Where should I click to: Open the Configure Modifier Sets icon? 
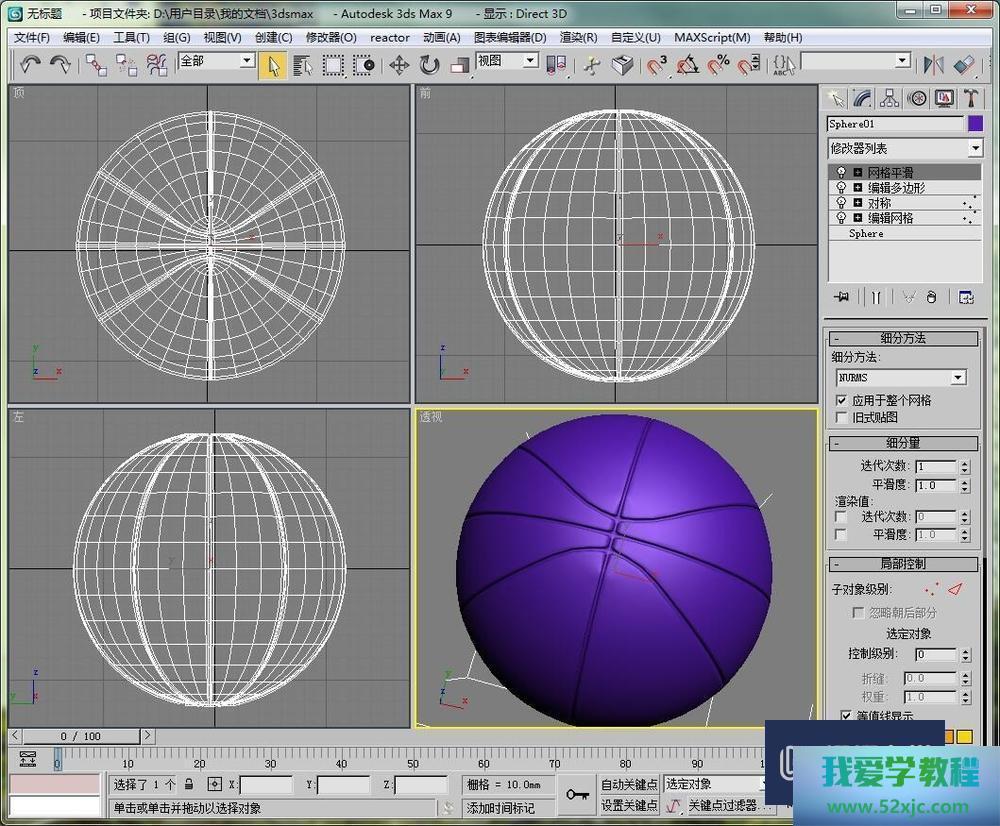966,297
